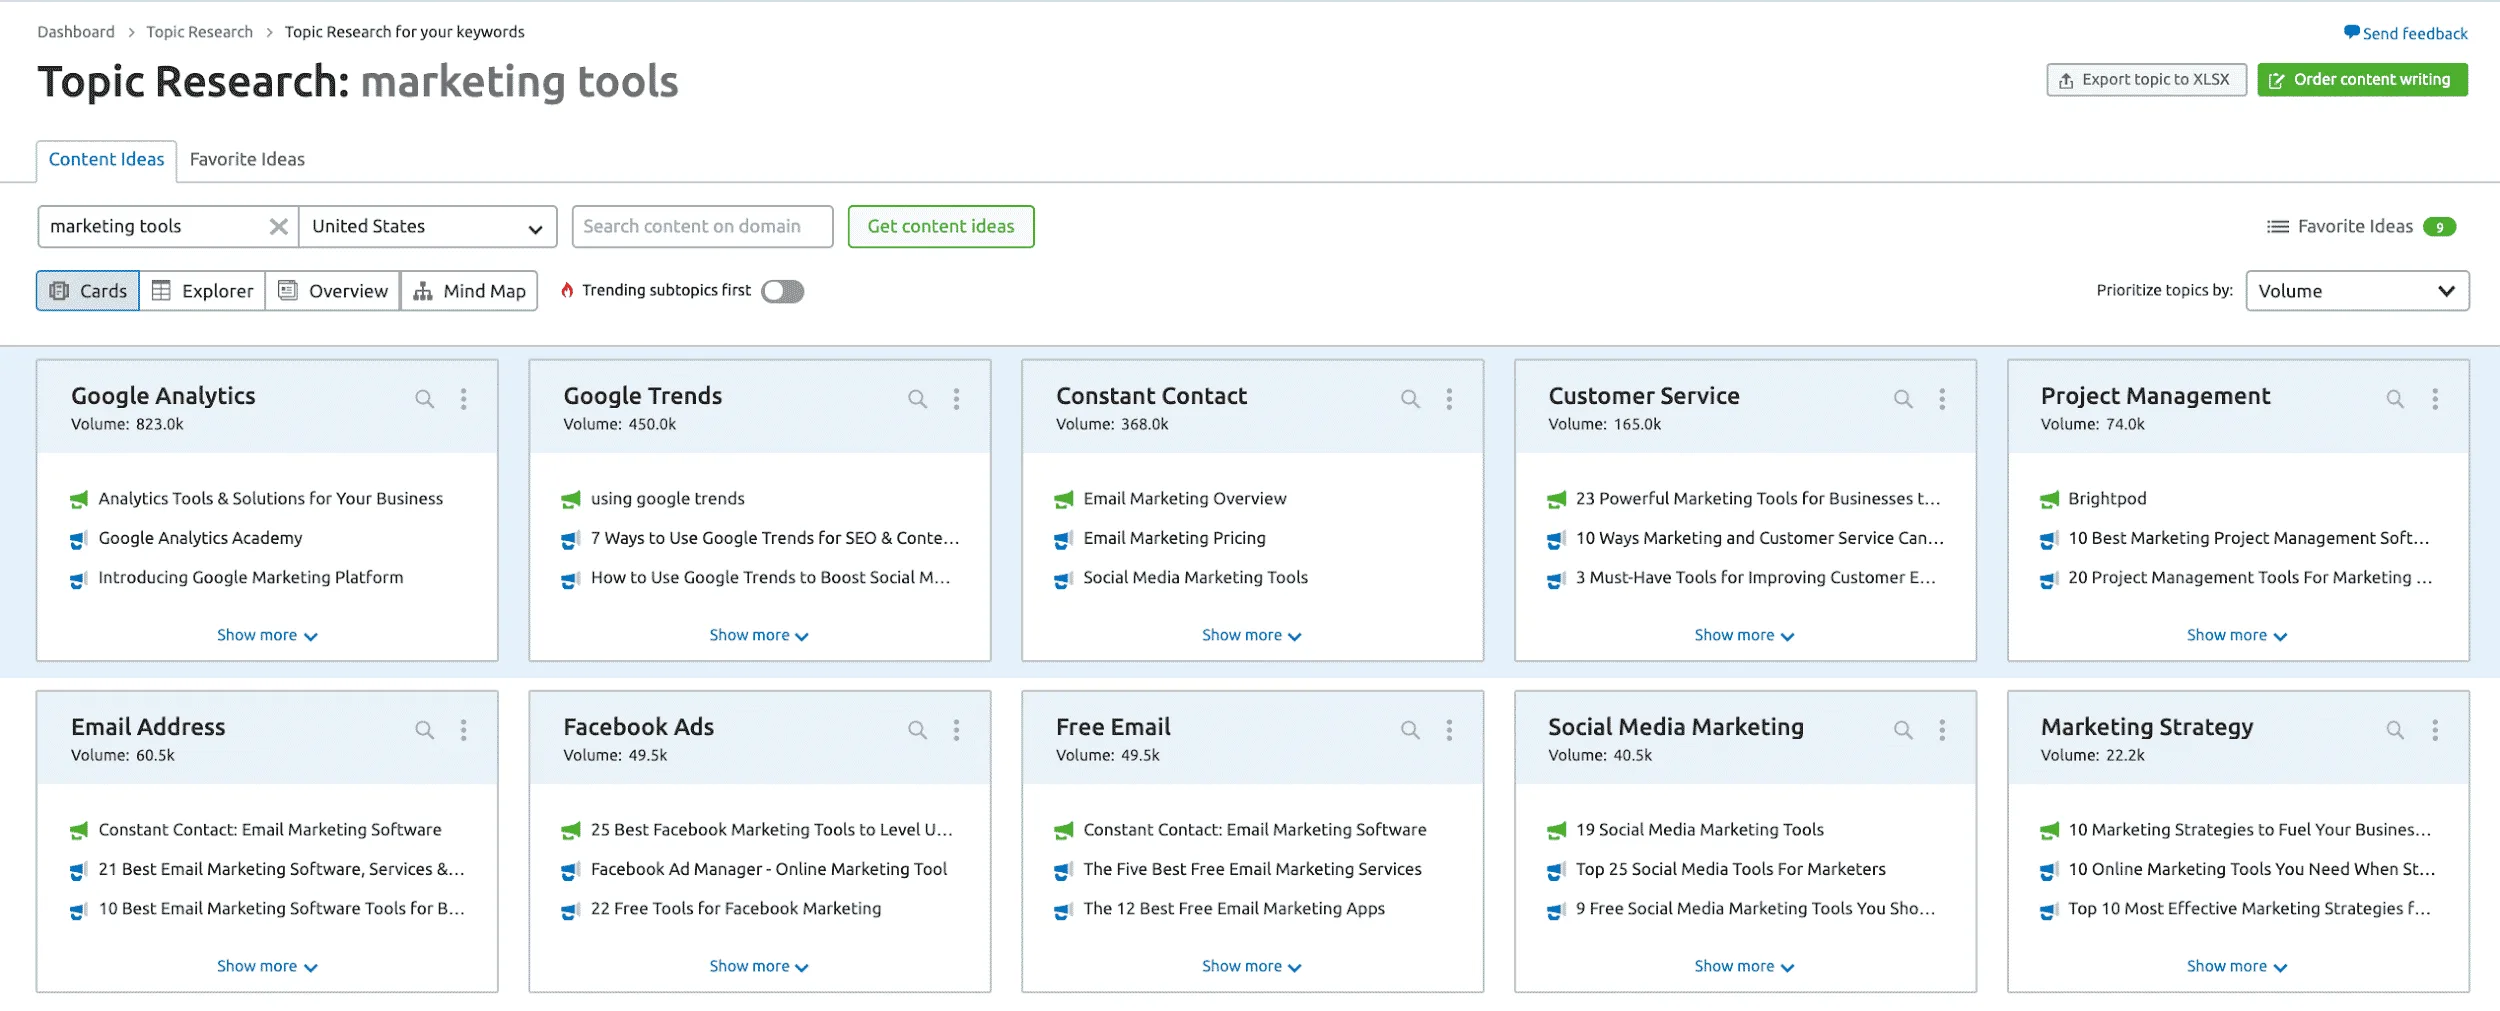Click the Order content writing button
Screen dimensions: 2500x1011
[x=2362, y=80]
